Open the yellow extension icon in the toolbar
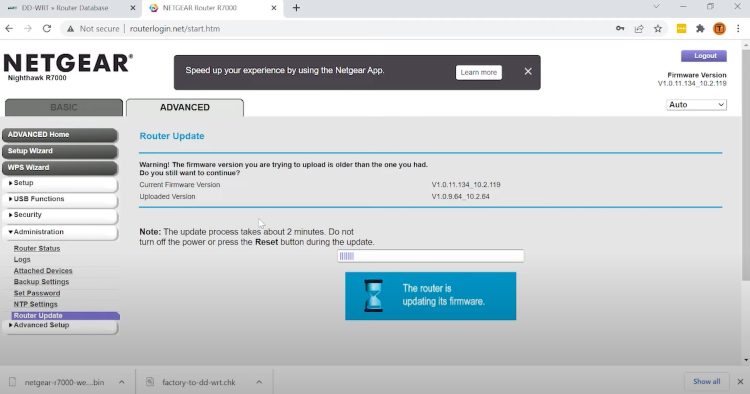Image resolution: width=750 pixels, height=394 pixels. [682, 29]
